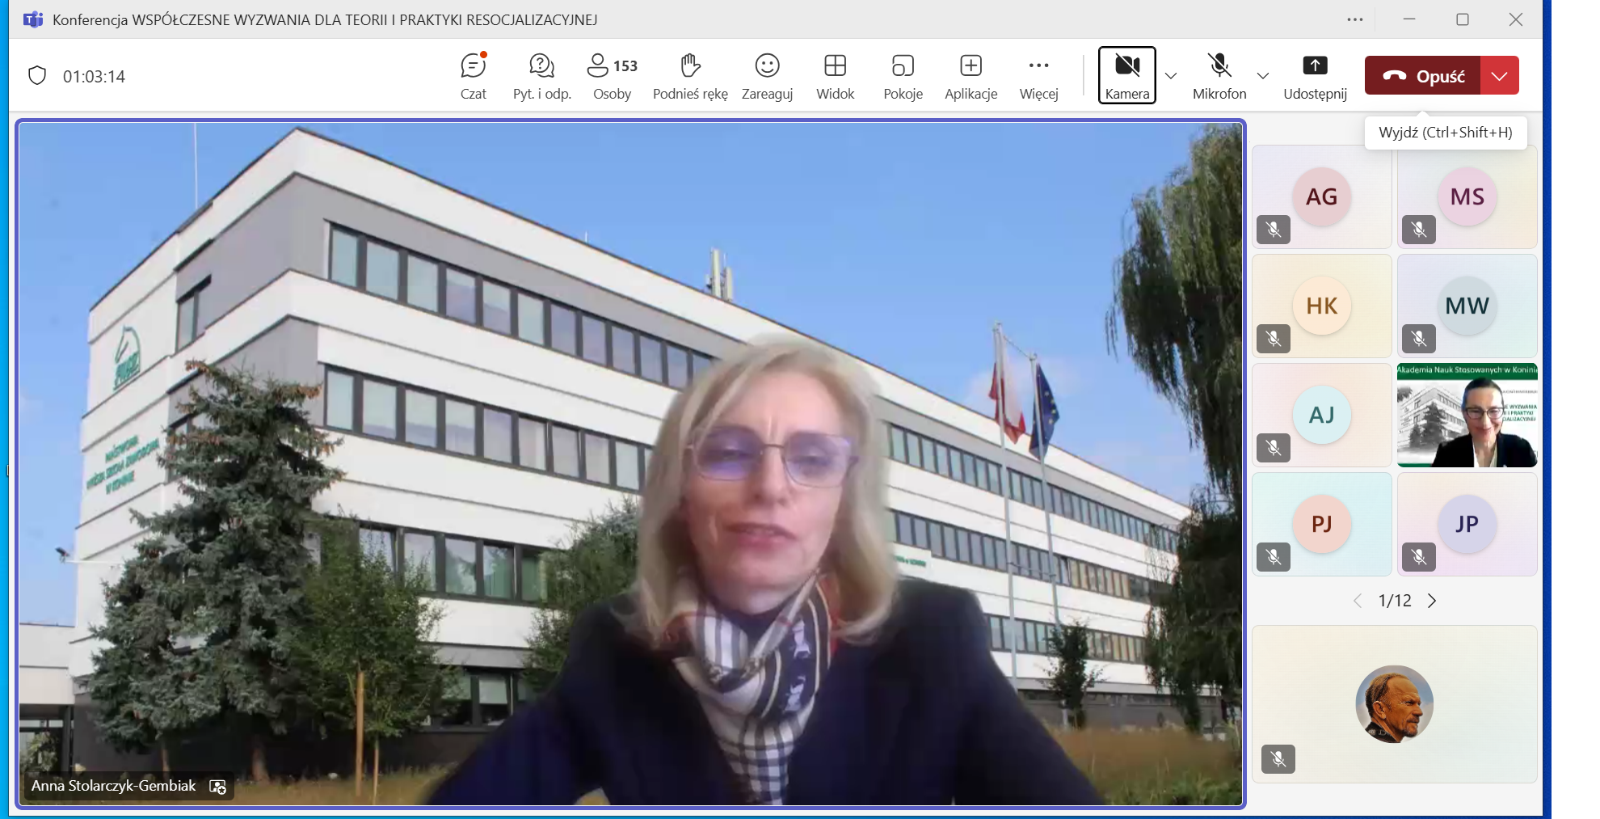Image resolution: width=1600 pixels, height=819 pixels.
Task: Open Pyt. i odp. Q&A panel
Action: coord(541,76)
